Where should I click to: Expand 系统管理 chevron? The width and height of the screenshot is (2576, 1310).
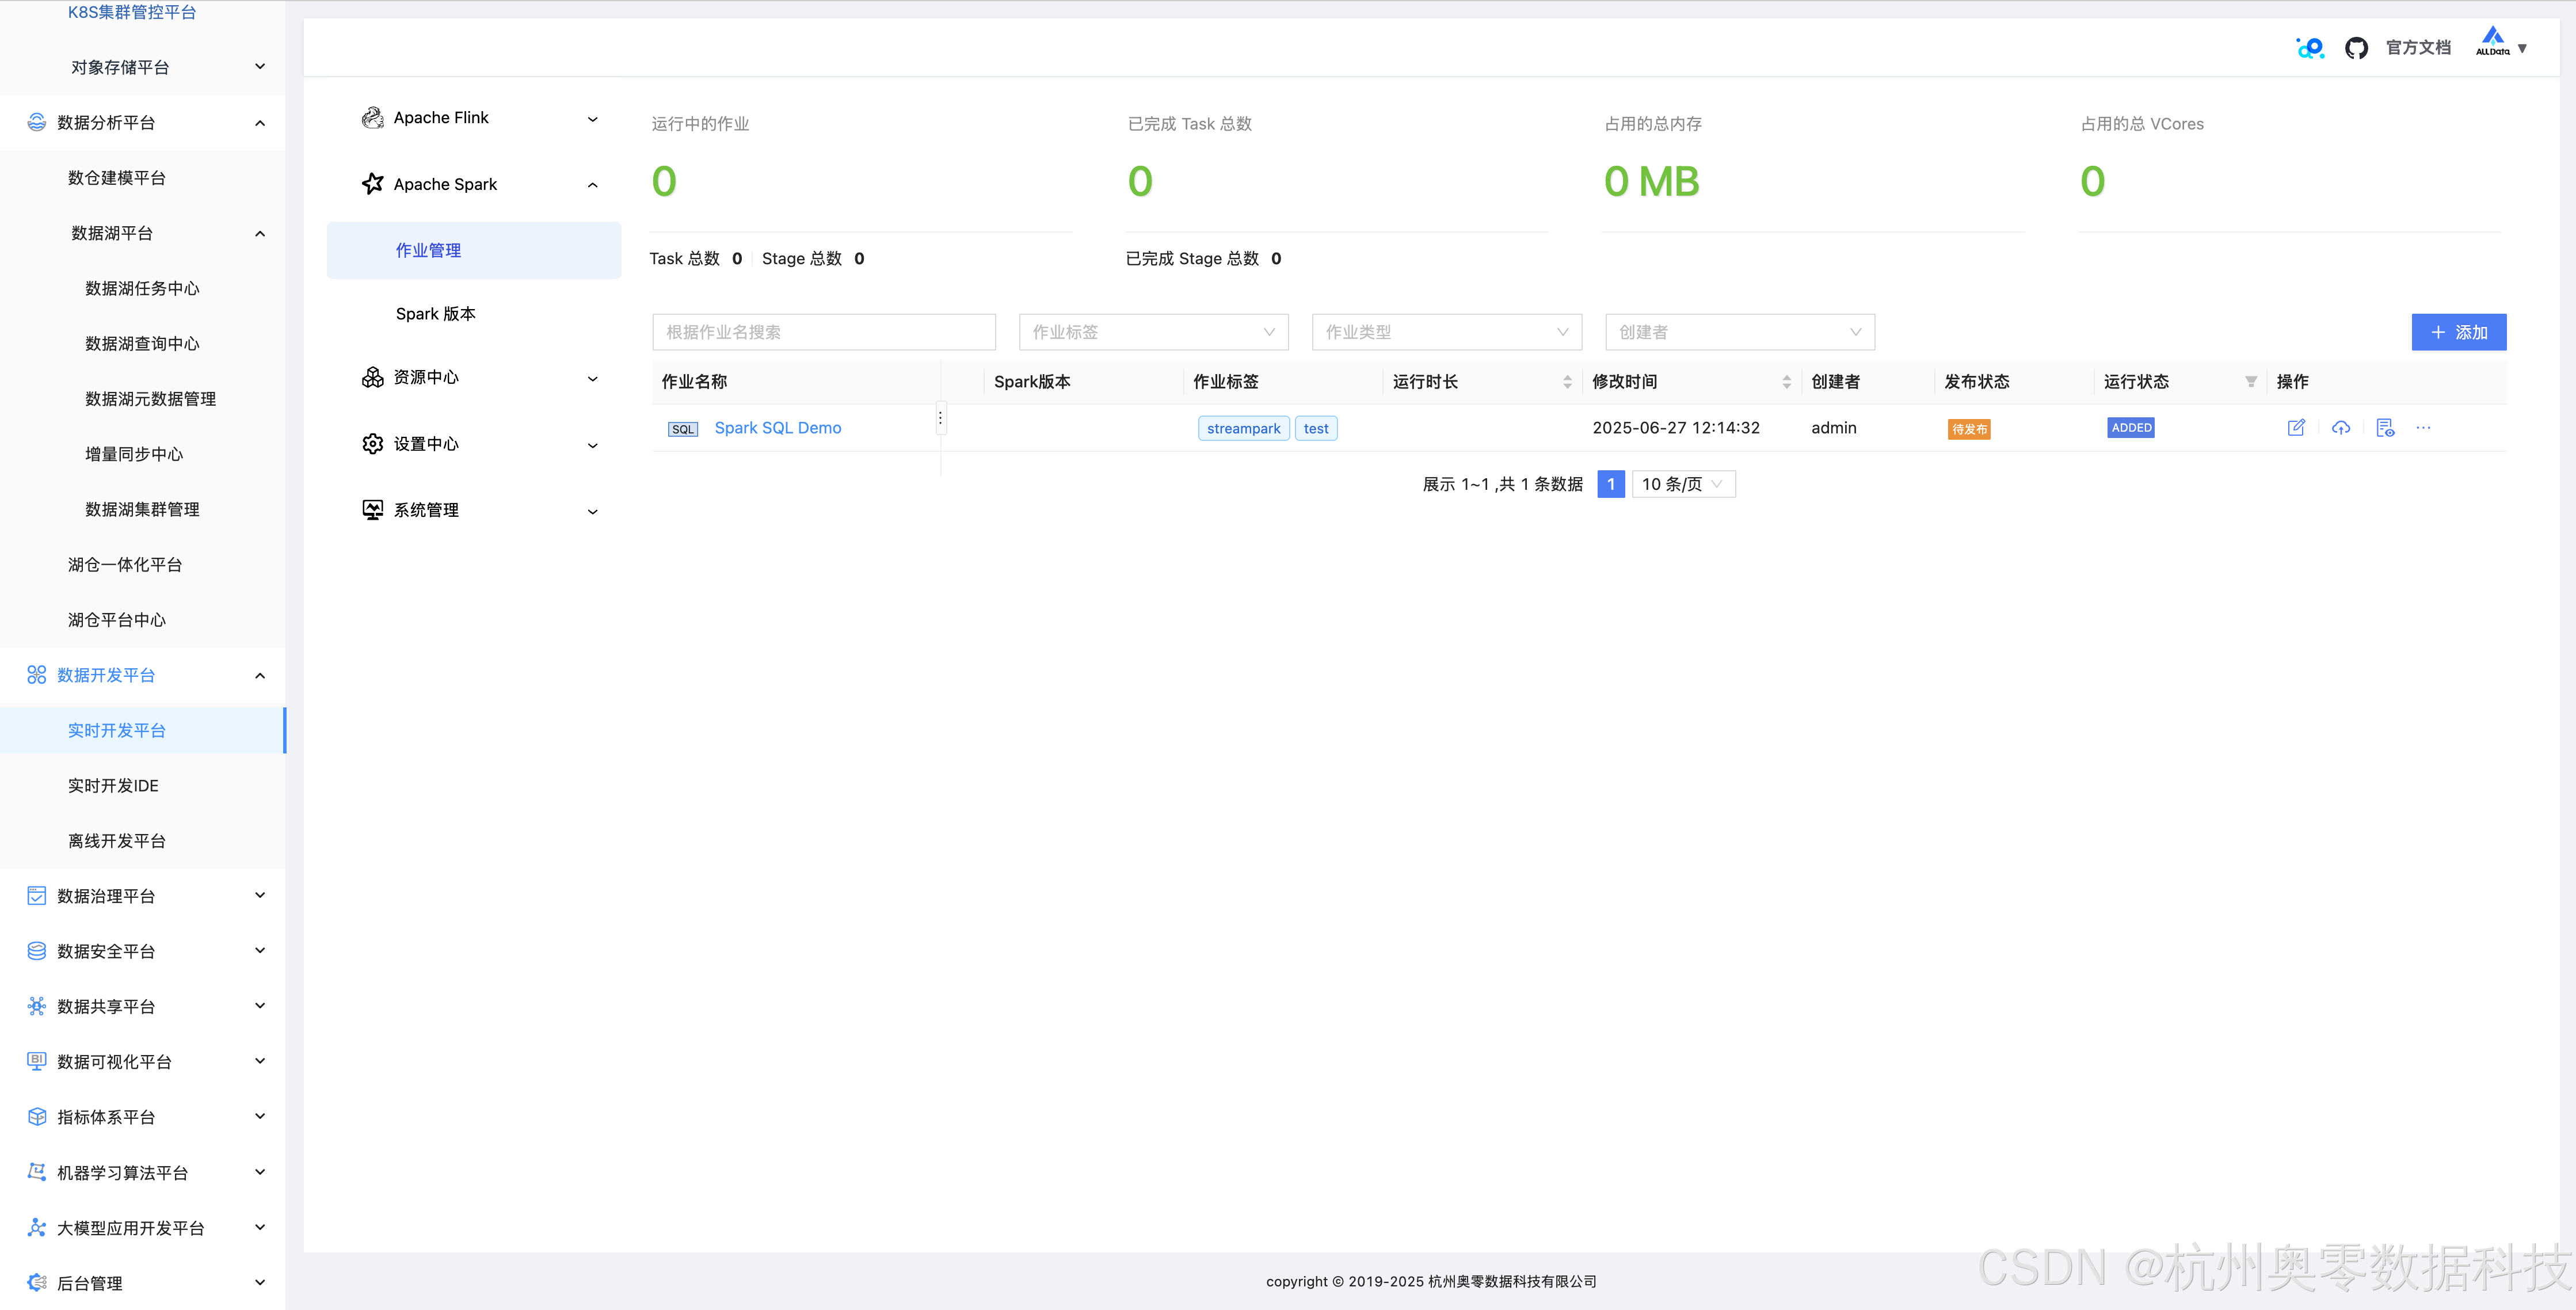[592, 512]
